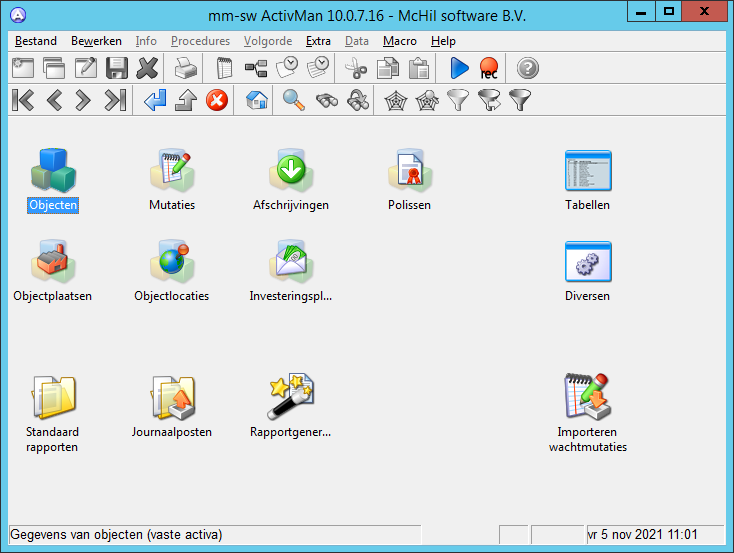
Task: Click the spider web with arrow icon
Action: [x=427, y=100]
